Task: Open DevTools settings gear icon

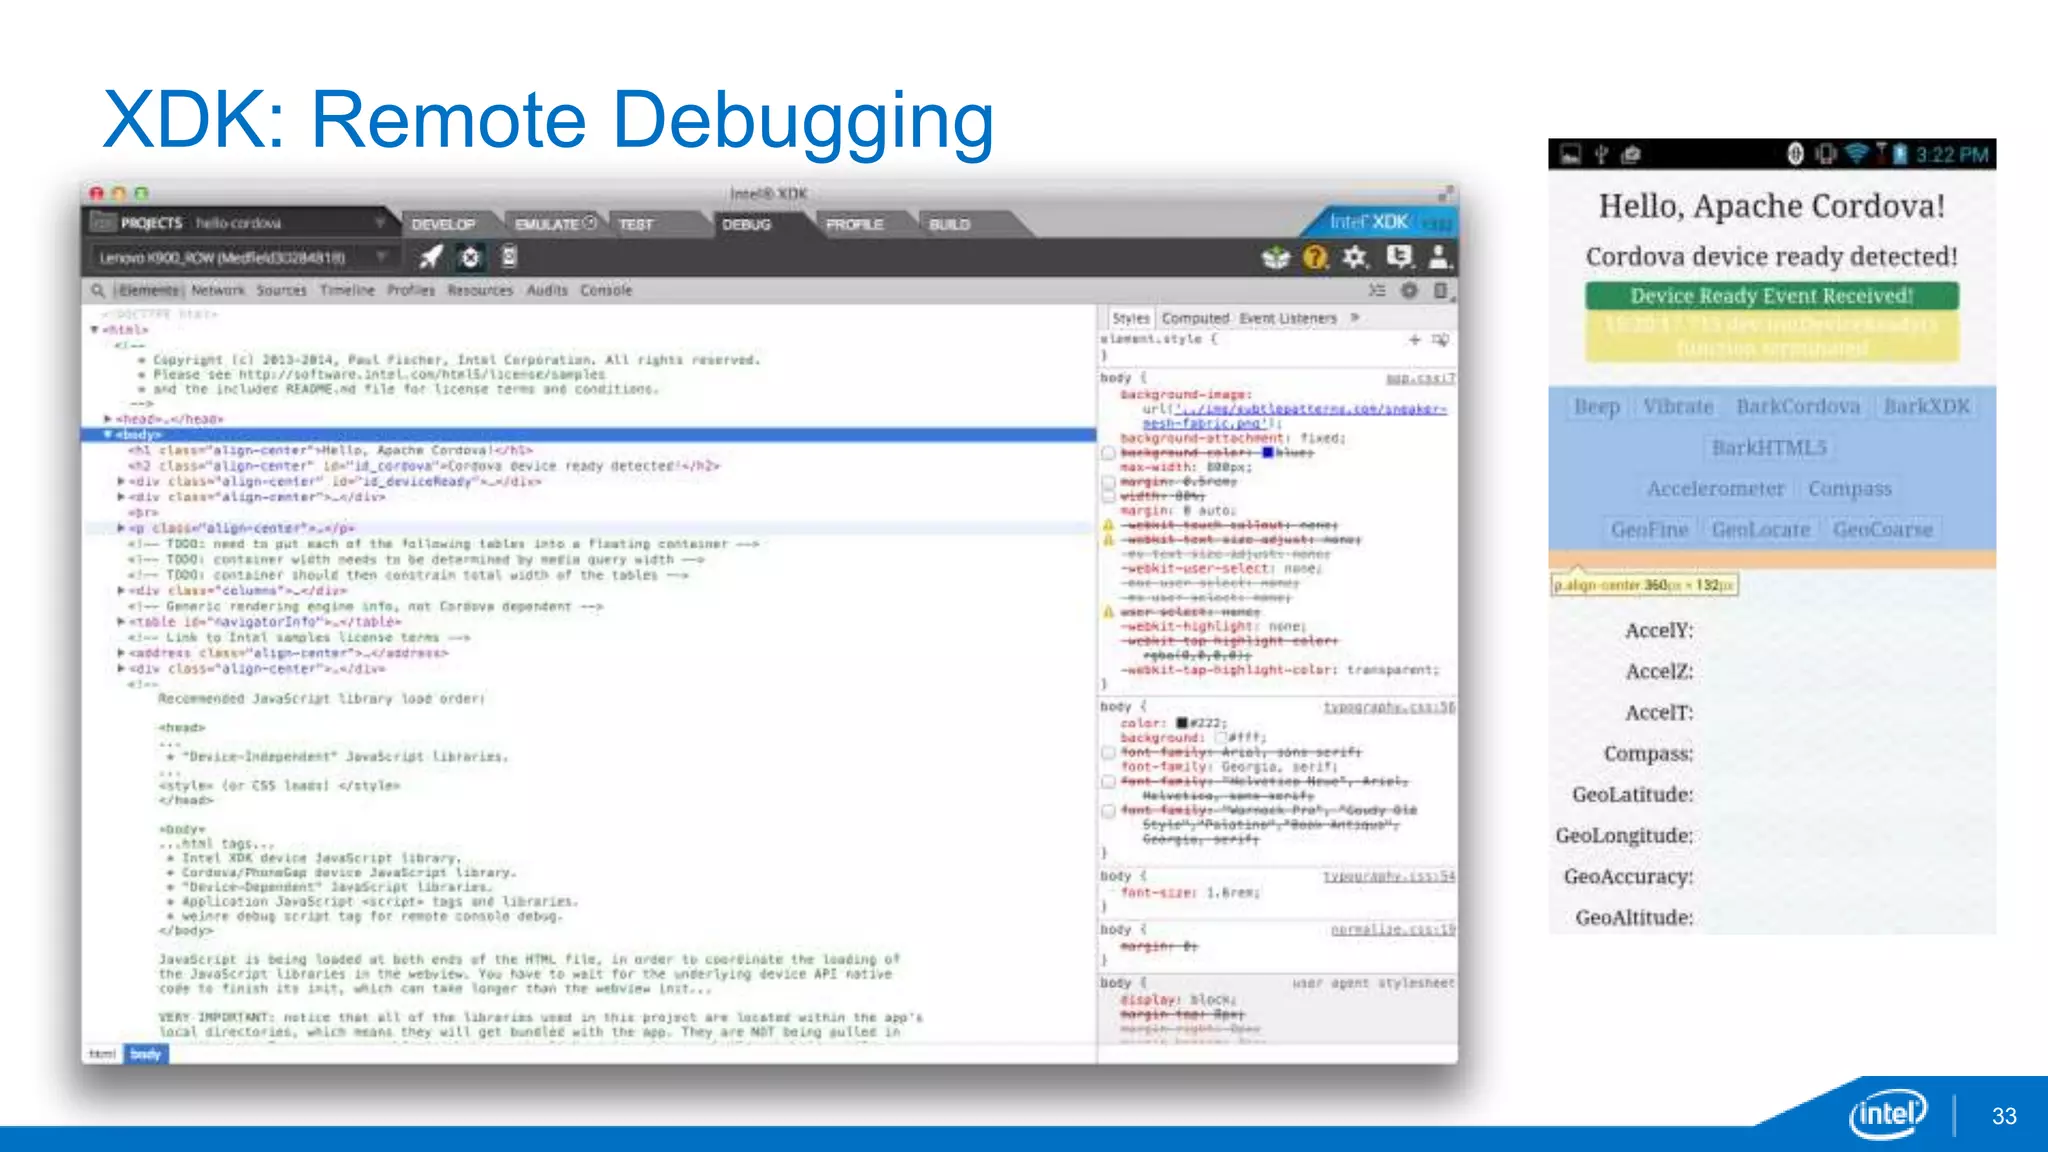Action: point(1409,290)
